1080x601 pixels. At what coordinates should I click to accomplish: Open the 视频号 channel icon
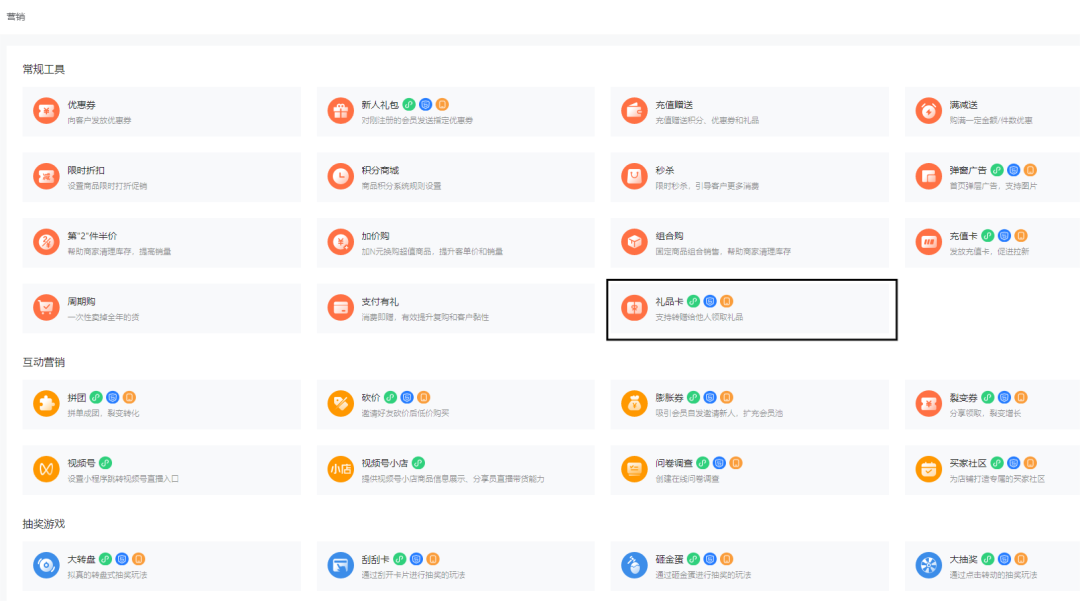[x=46, y=469]
